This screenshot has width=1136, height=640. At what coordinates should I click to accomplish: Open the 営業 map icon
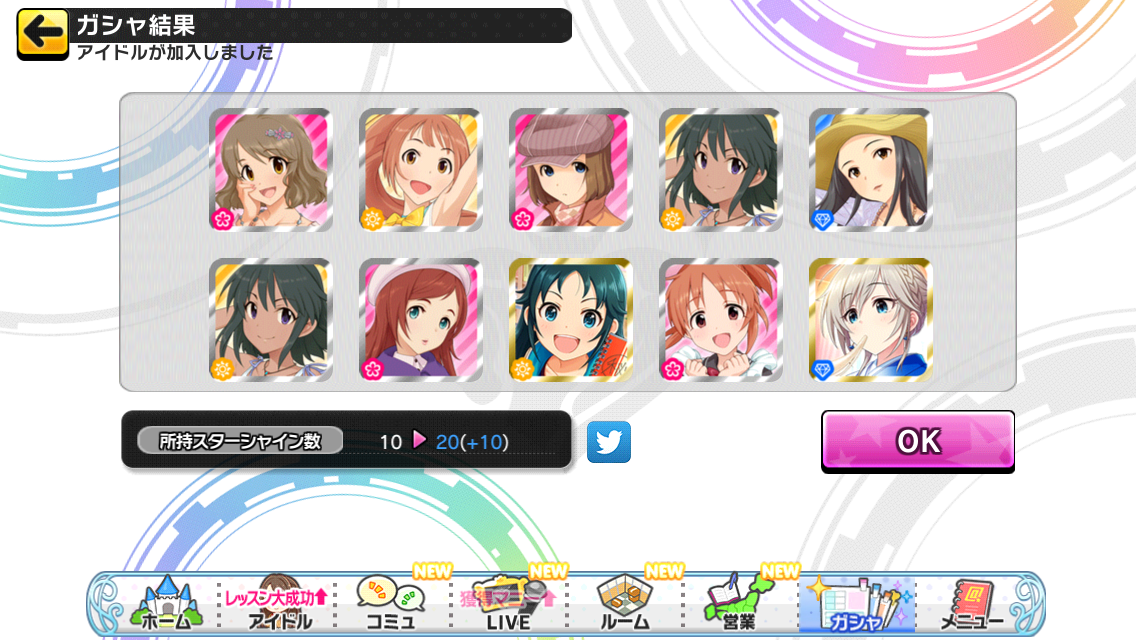click(x=739, y=603)
